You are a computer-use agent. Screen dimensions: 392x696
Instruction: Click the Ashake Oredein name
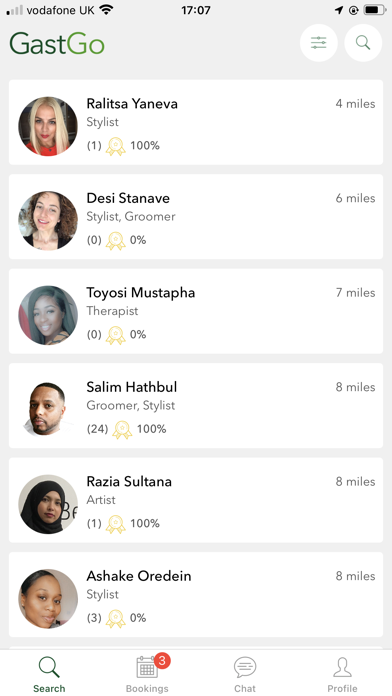pos(139,576)
